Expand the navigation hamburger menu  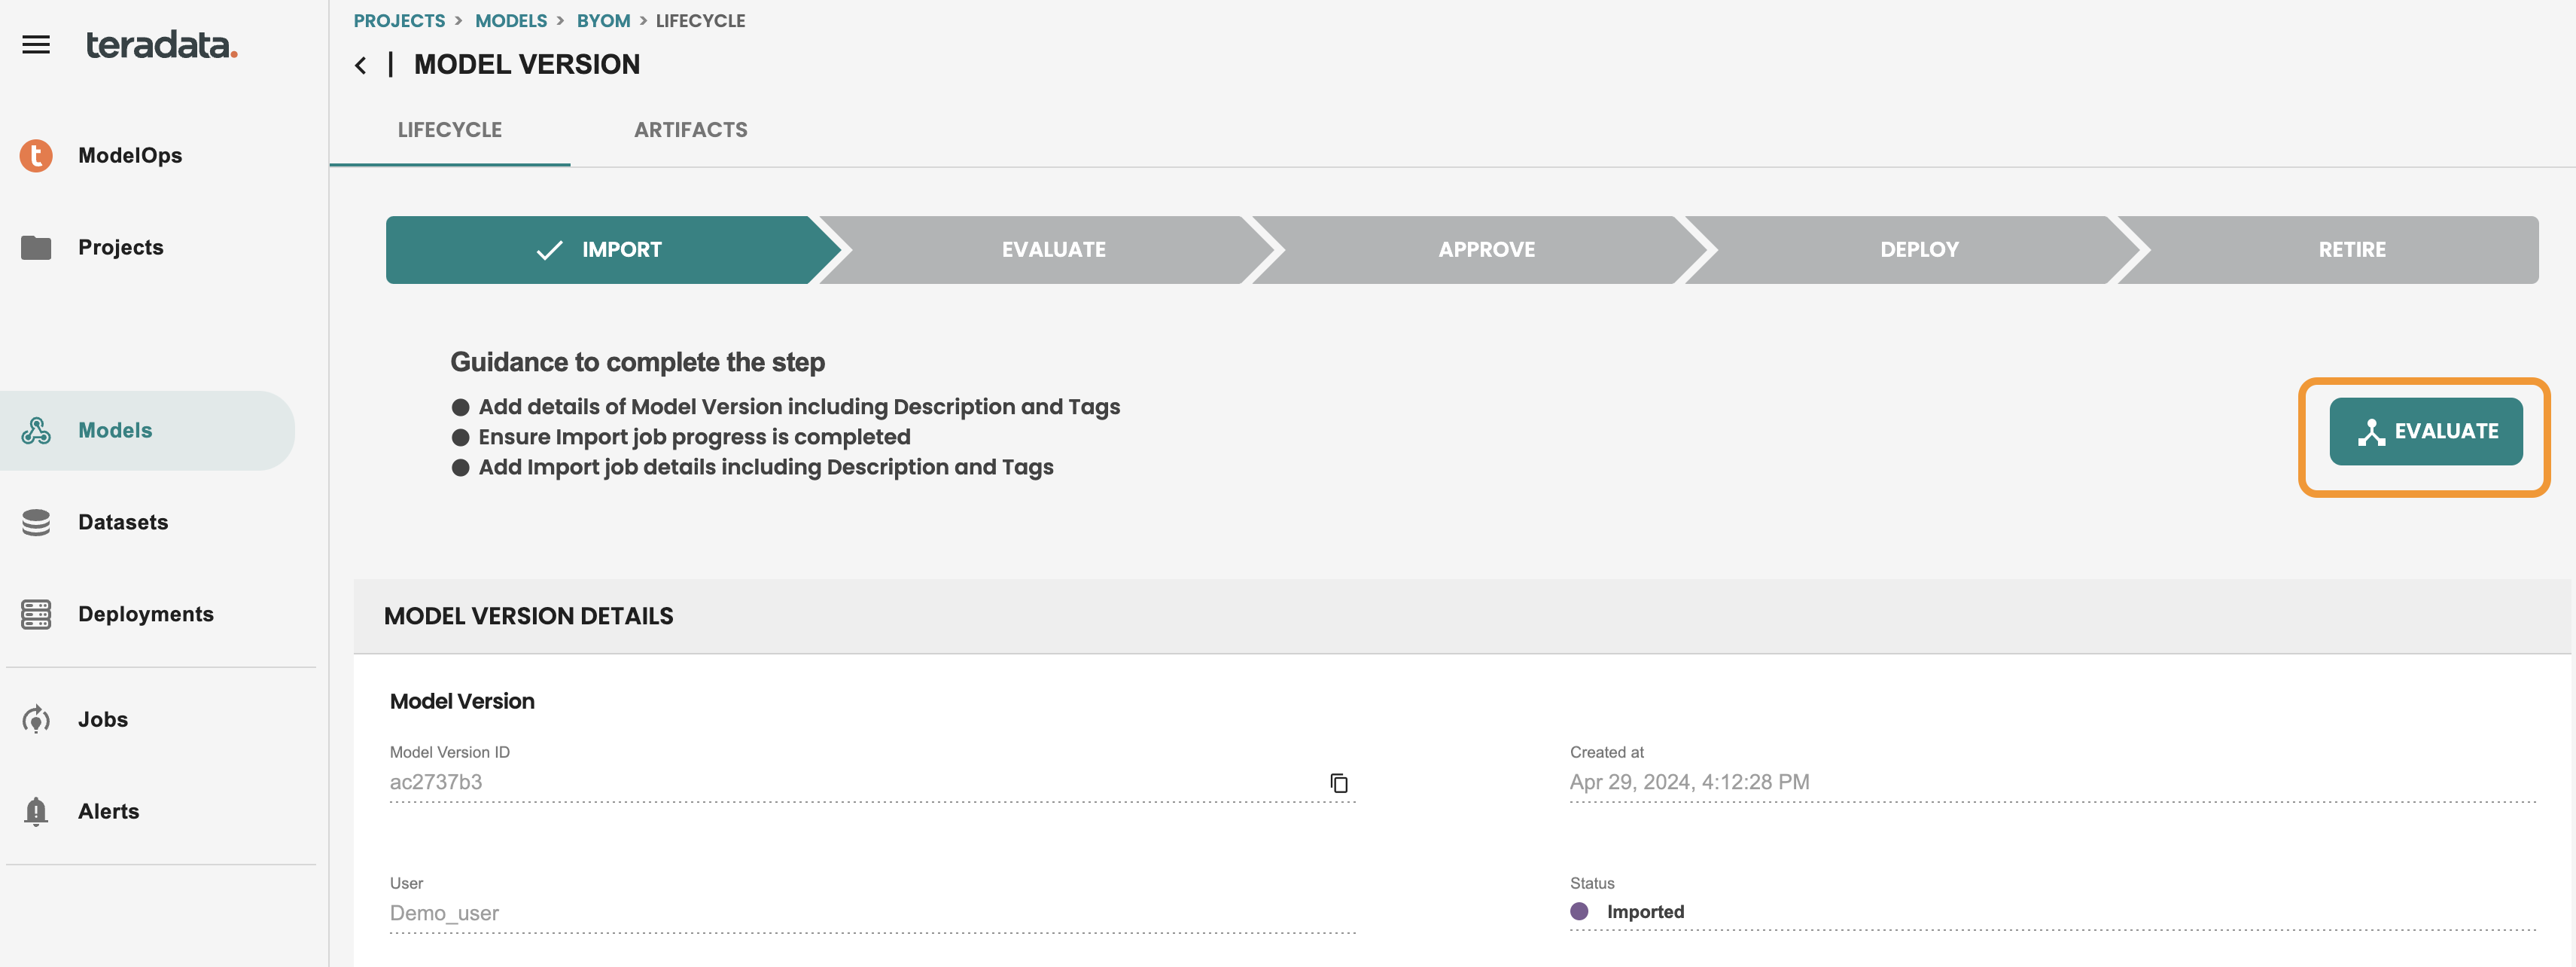pos(36,43)
